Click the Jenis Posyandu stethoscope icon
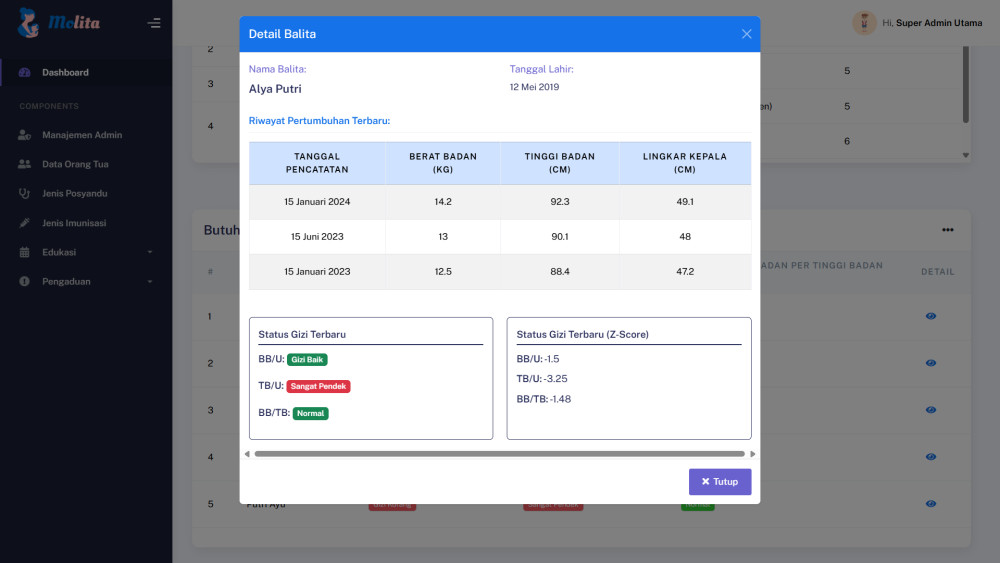1000x563 pixels. click(24, 194)
